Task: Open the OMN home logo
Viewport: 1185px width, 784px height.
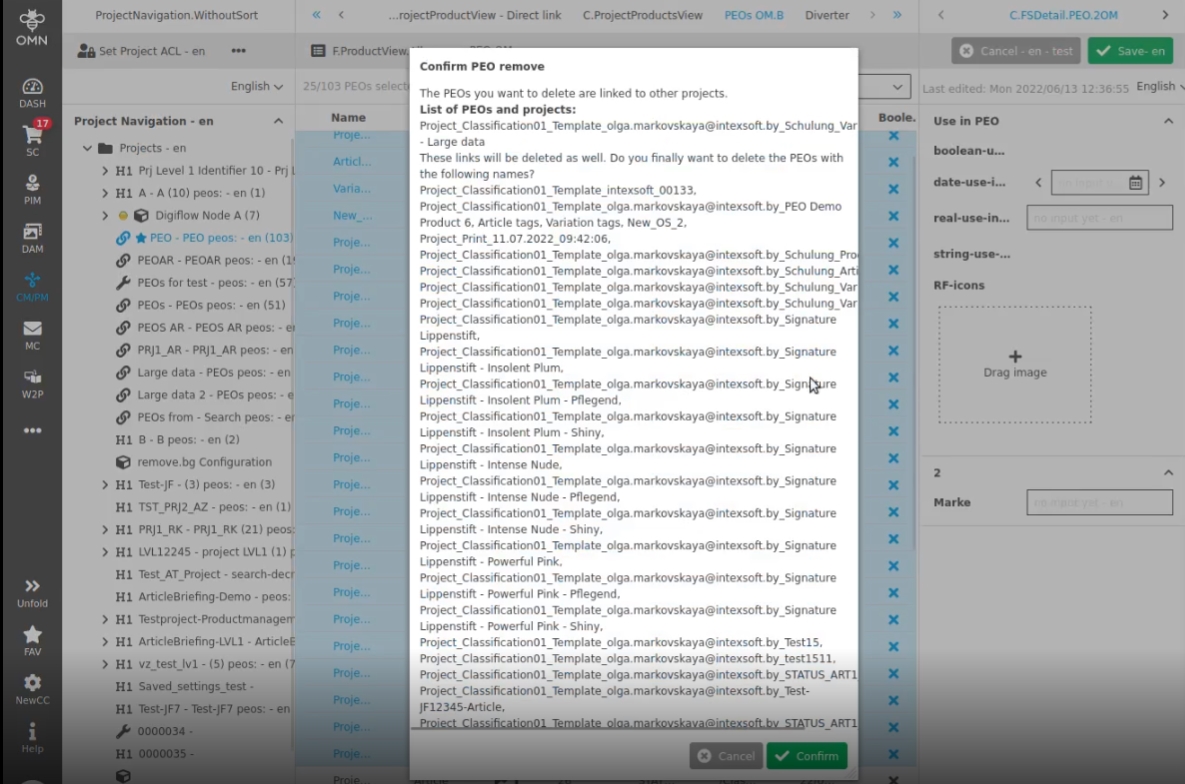Action: click(x=32, y=28)
